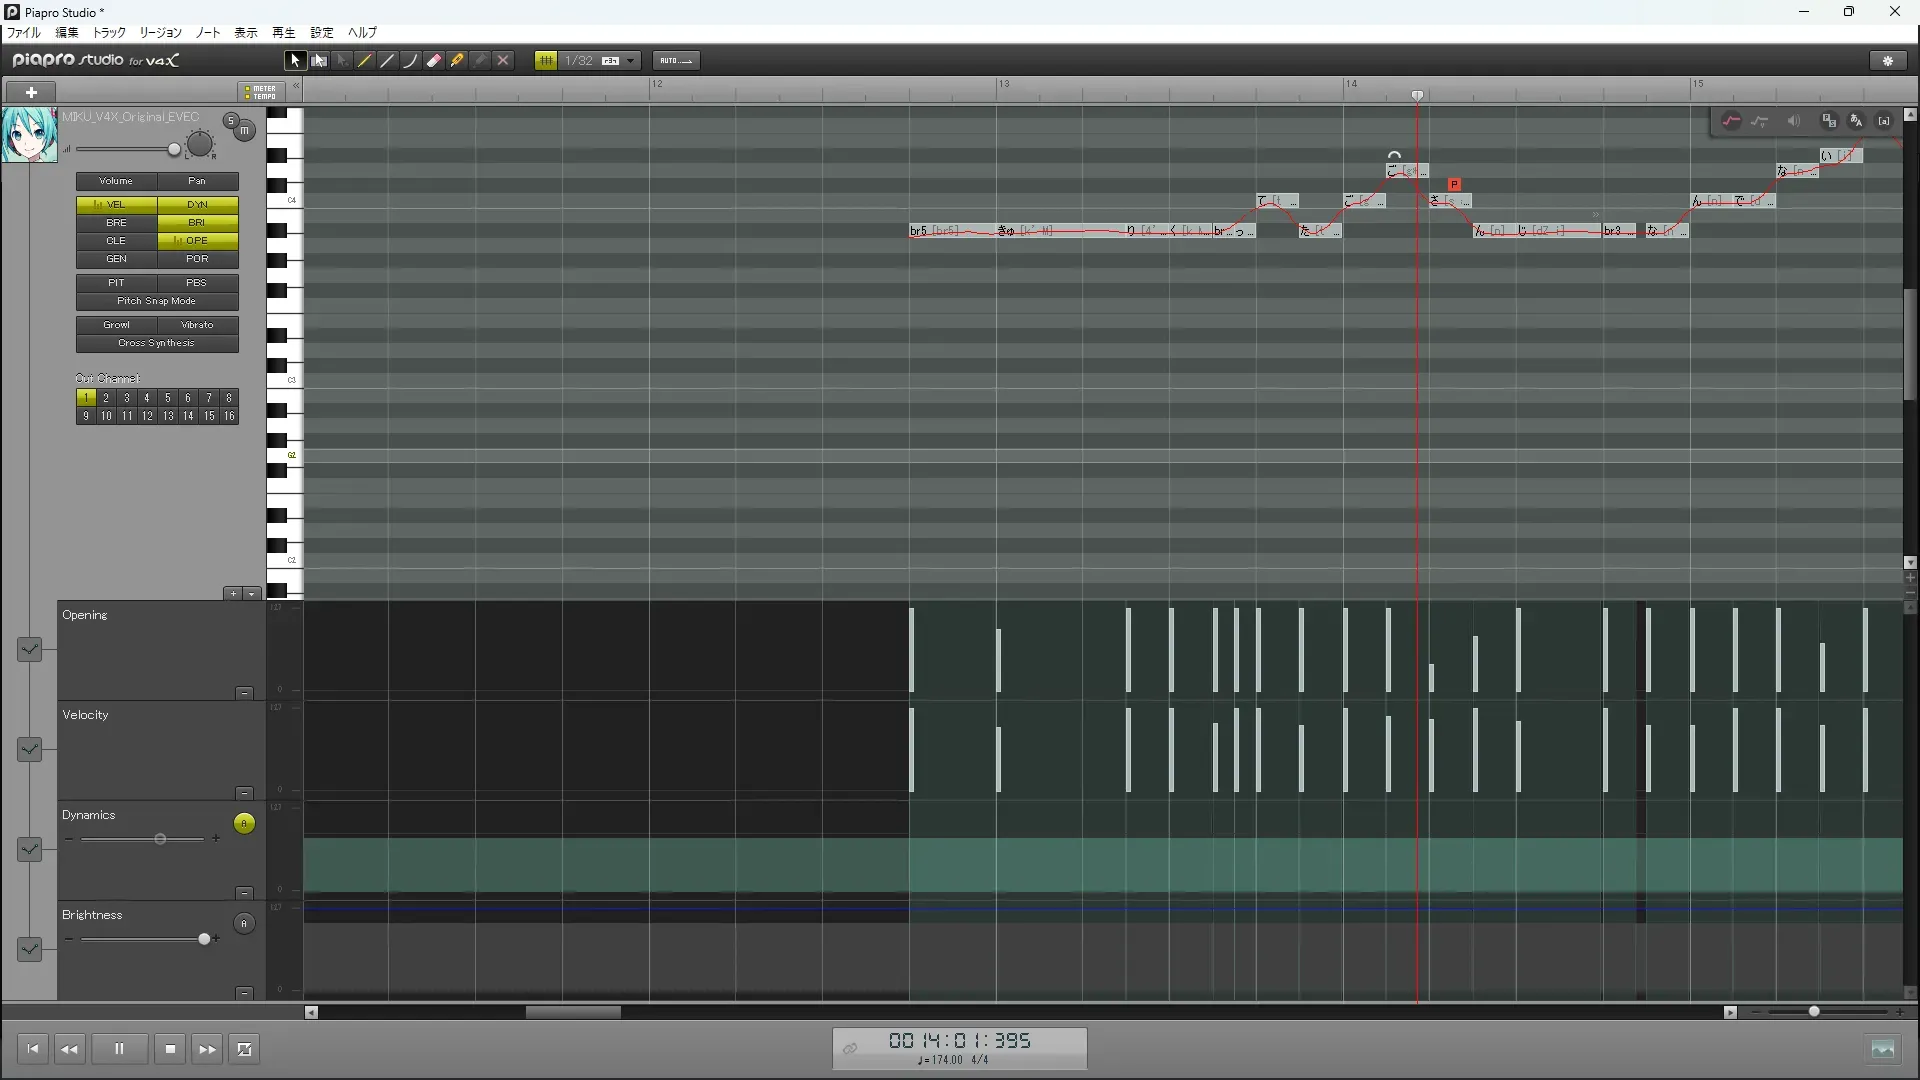Adjust the Brightness lane slider handle
Screen dimensions: 1920x1080
coord(205,939)
